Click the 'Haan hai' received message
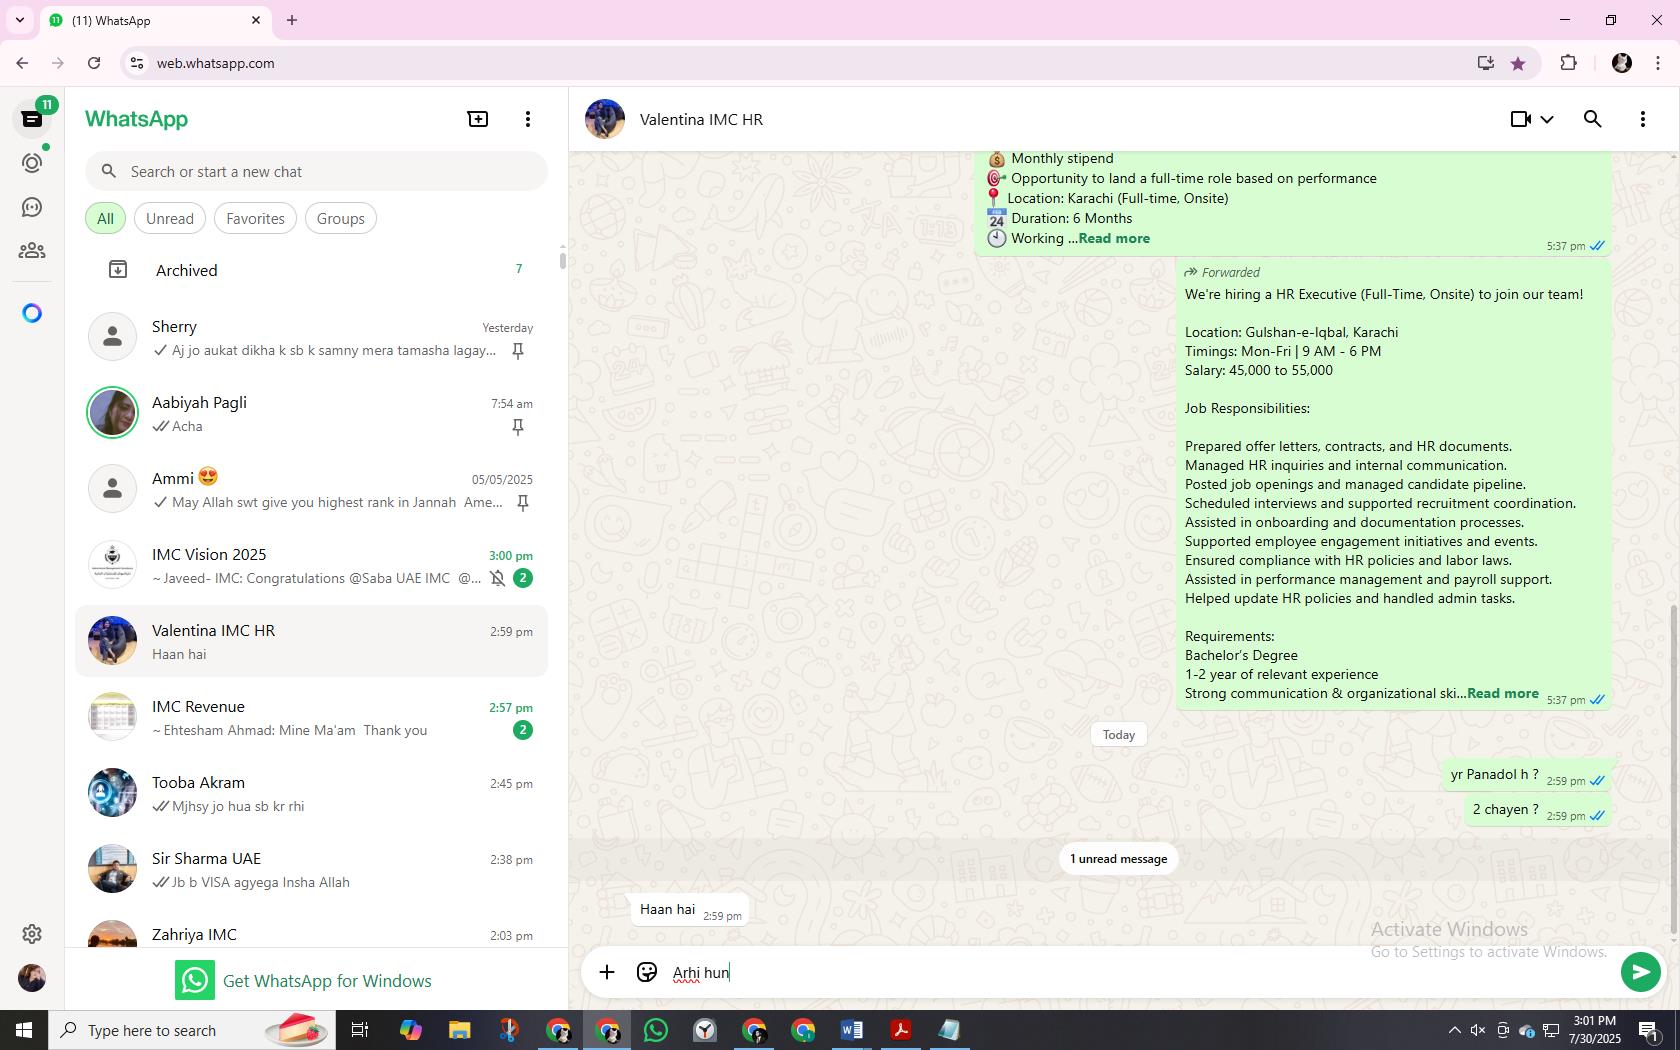The height and width of the screenshot is (1050, 1680). click(x=690, y=910)
